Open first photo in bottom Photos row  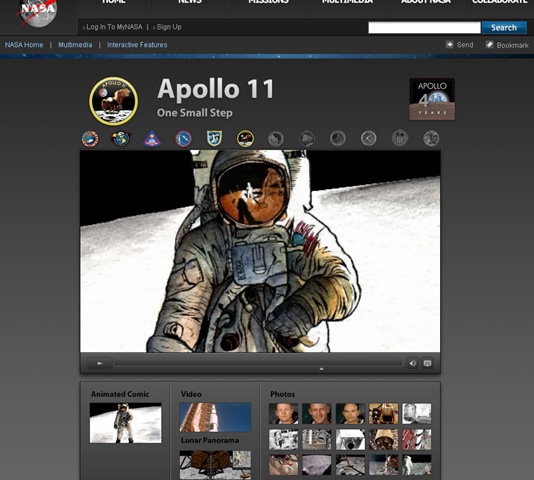(x=283, y=465)
